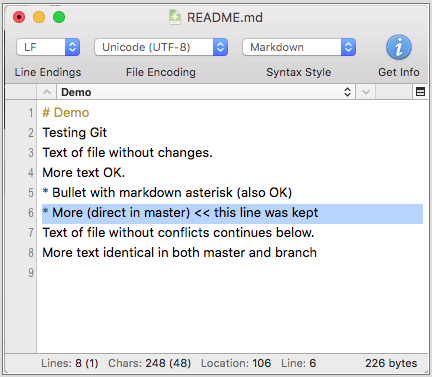This screenshot has width=432, height=377.
Task: Open the Markdown syntax style dropdown
Action: (x=299, y=47)
